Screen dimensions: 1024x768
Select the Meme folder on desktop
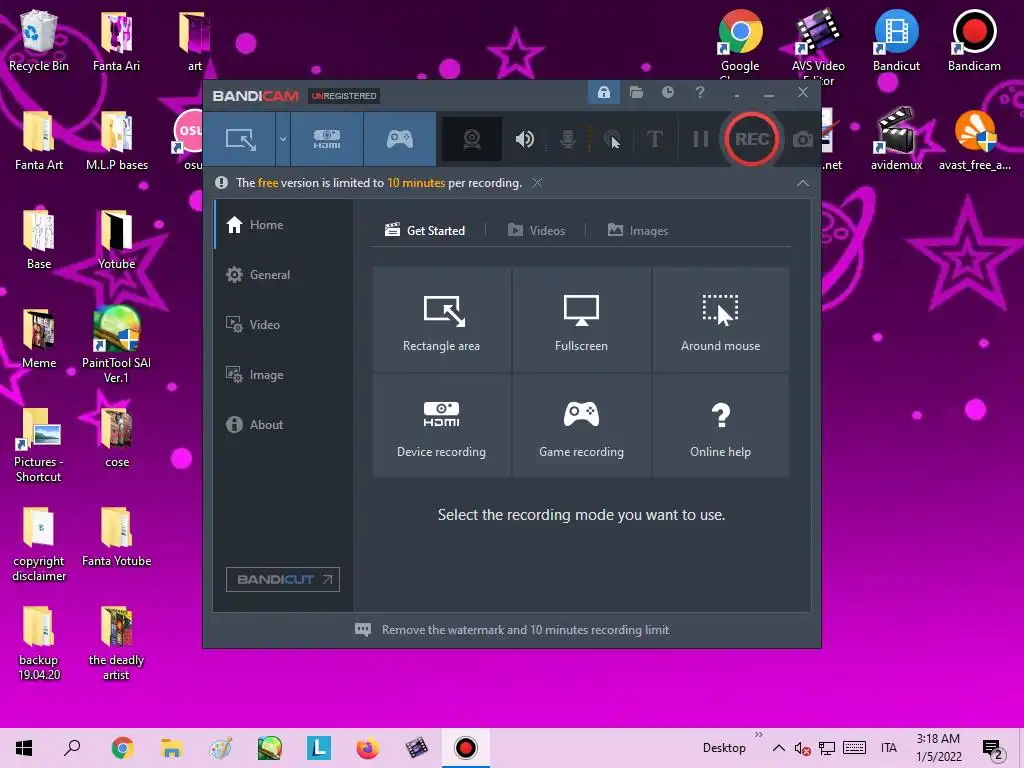point(39,338)
